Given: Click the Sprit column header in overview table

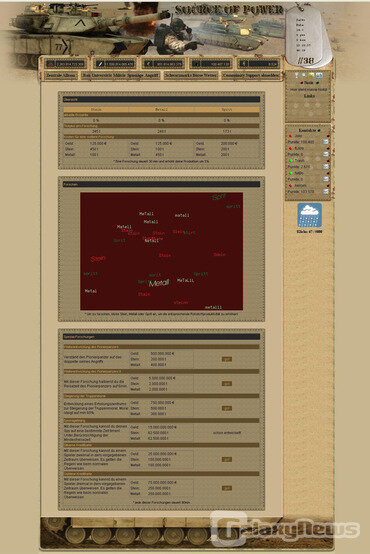Looking at the screenshot, I should pyautogui.click(x=227, y=110).
